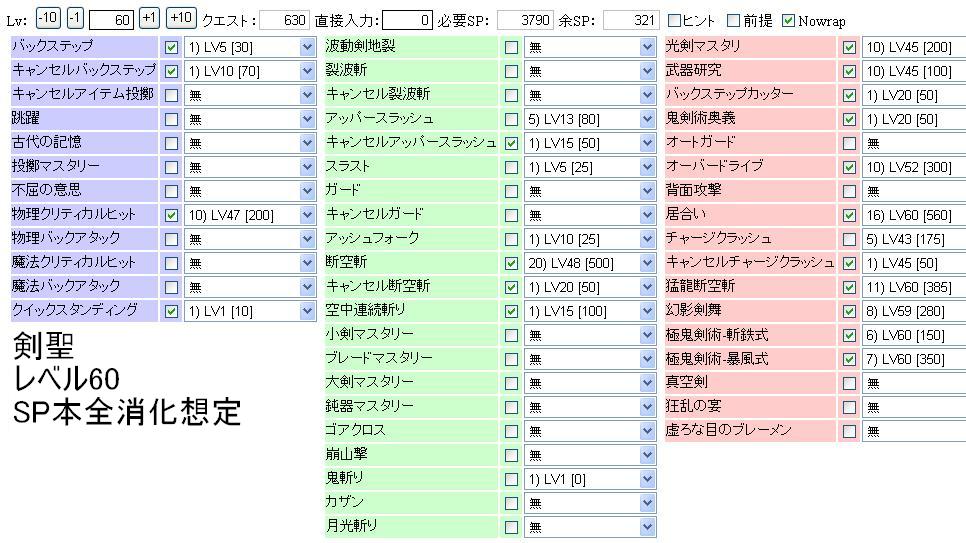
Task: Open the 断空斬 level dropdown
Action: pos(590,264)
